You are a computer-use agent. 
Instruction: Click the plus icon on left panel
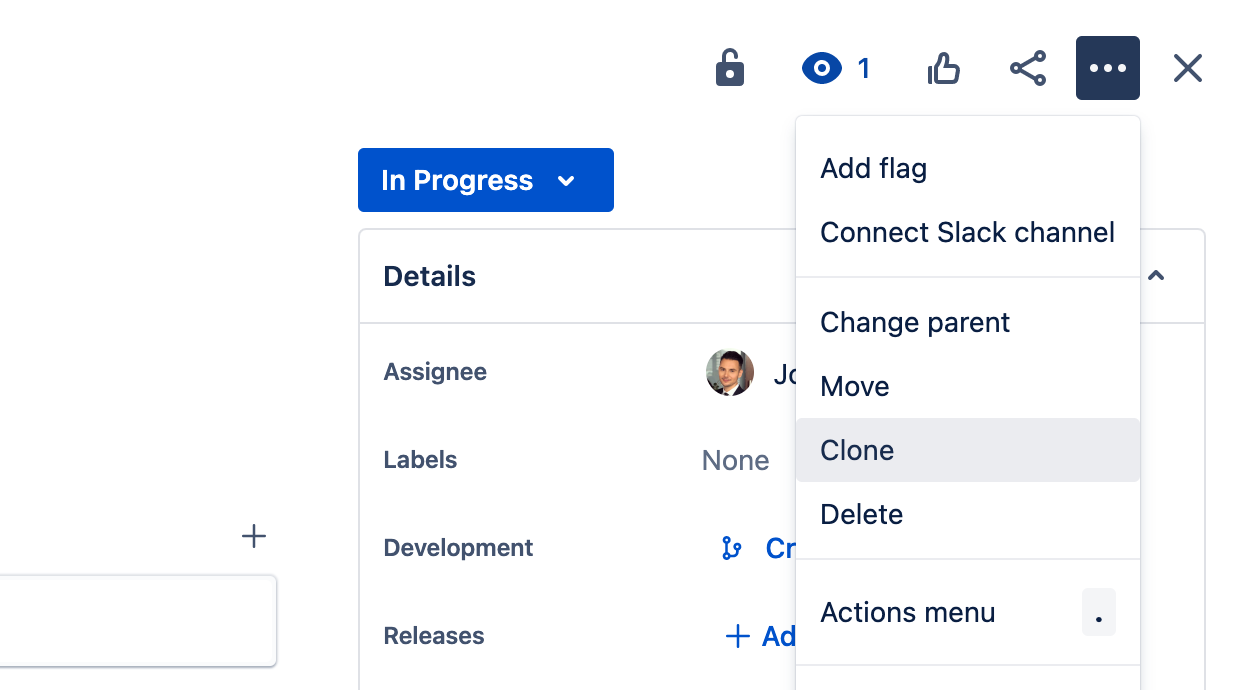point(254,537)
